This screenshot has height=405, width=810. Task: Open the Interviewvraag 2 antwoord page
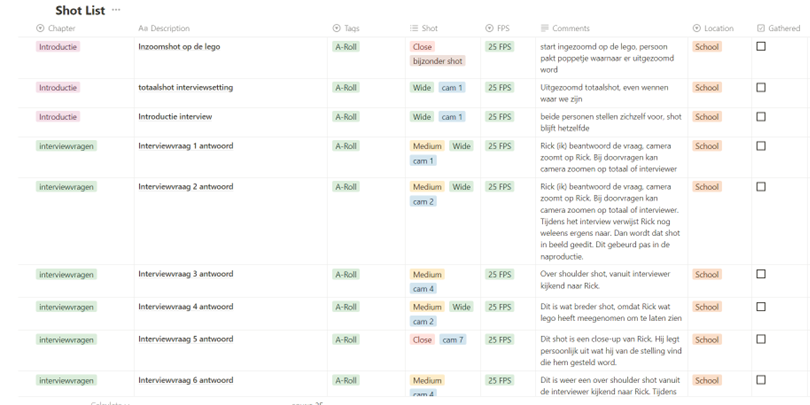(x=185, y=187)
